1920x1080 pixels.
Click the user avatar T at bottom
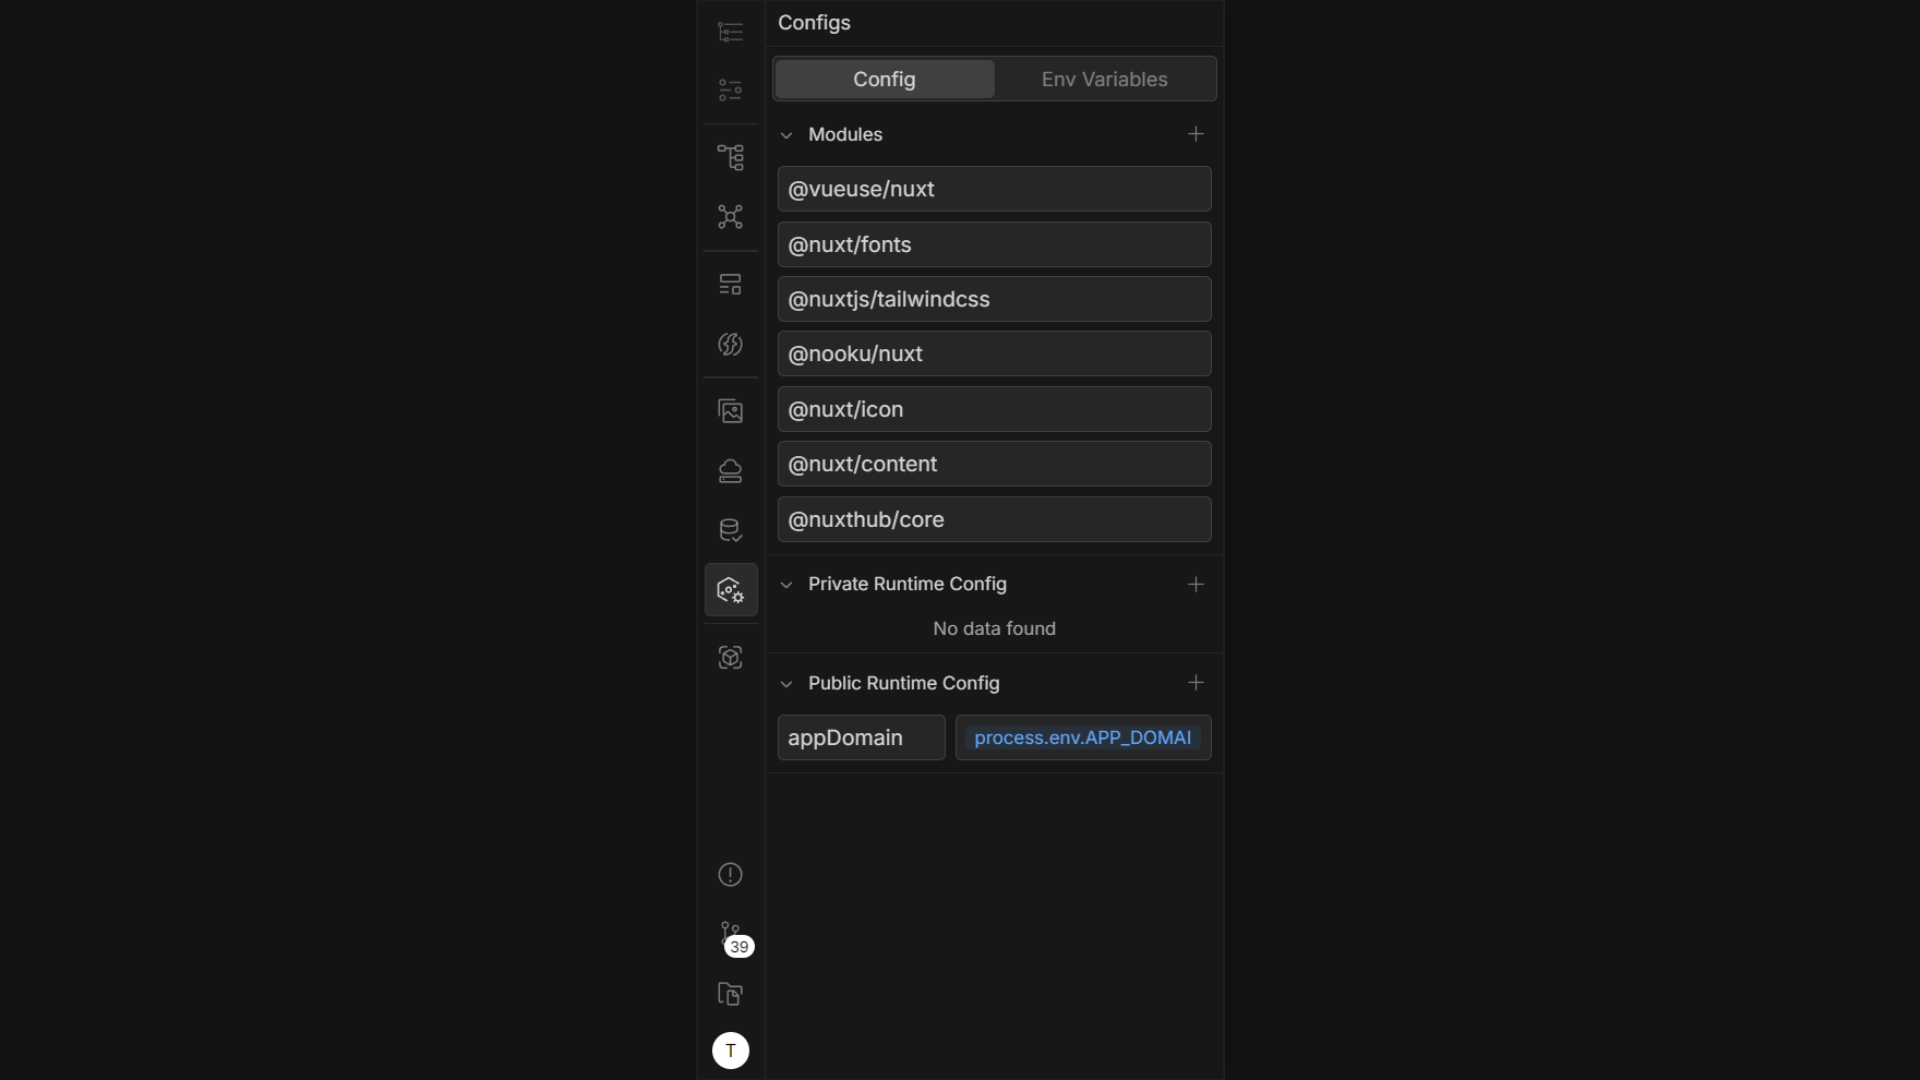[731, 1050]
